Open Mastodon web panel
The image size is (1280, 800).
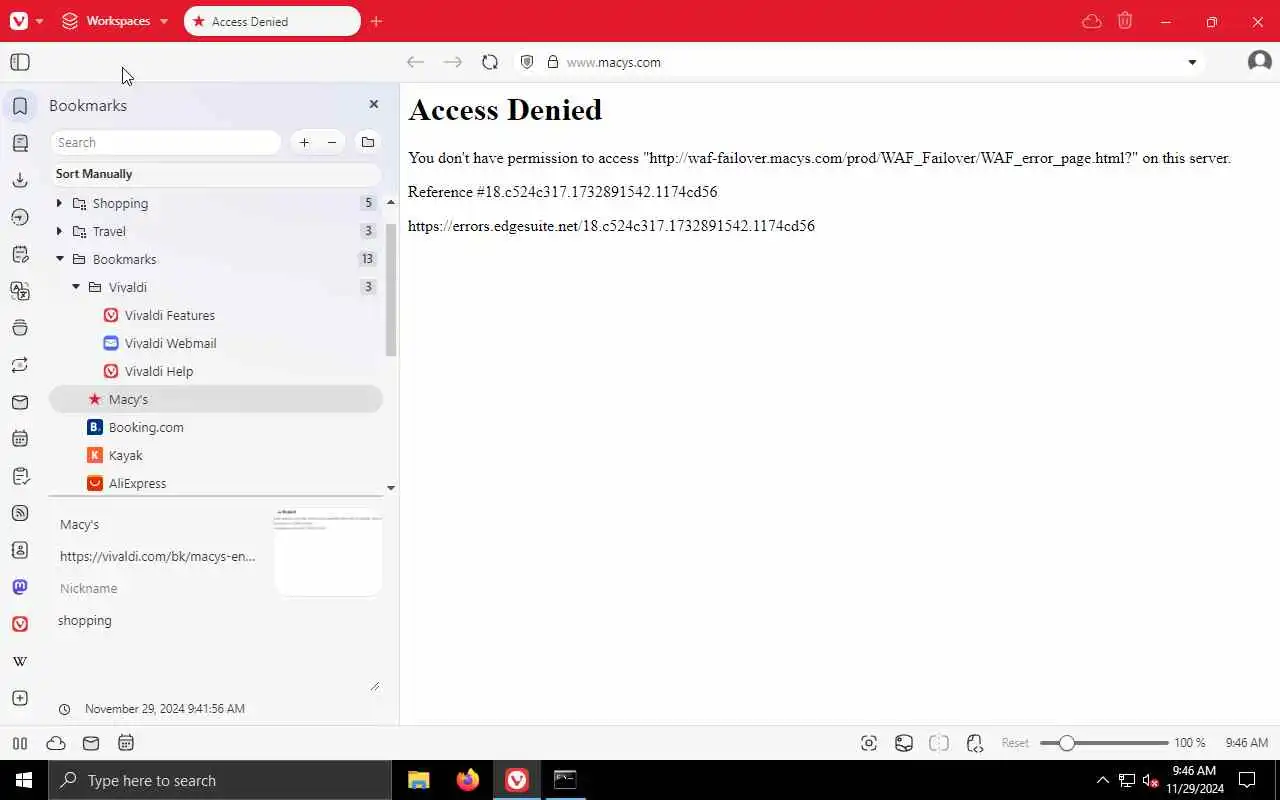tap(20, 587)
